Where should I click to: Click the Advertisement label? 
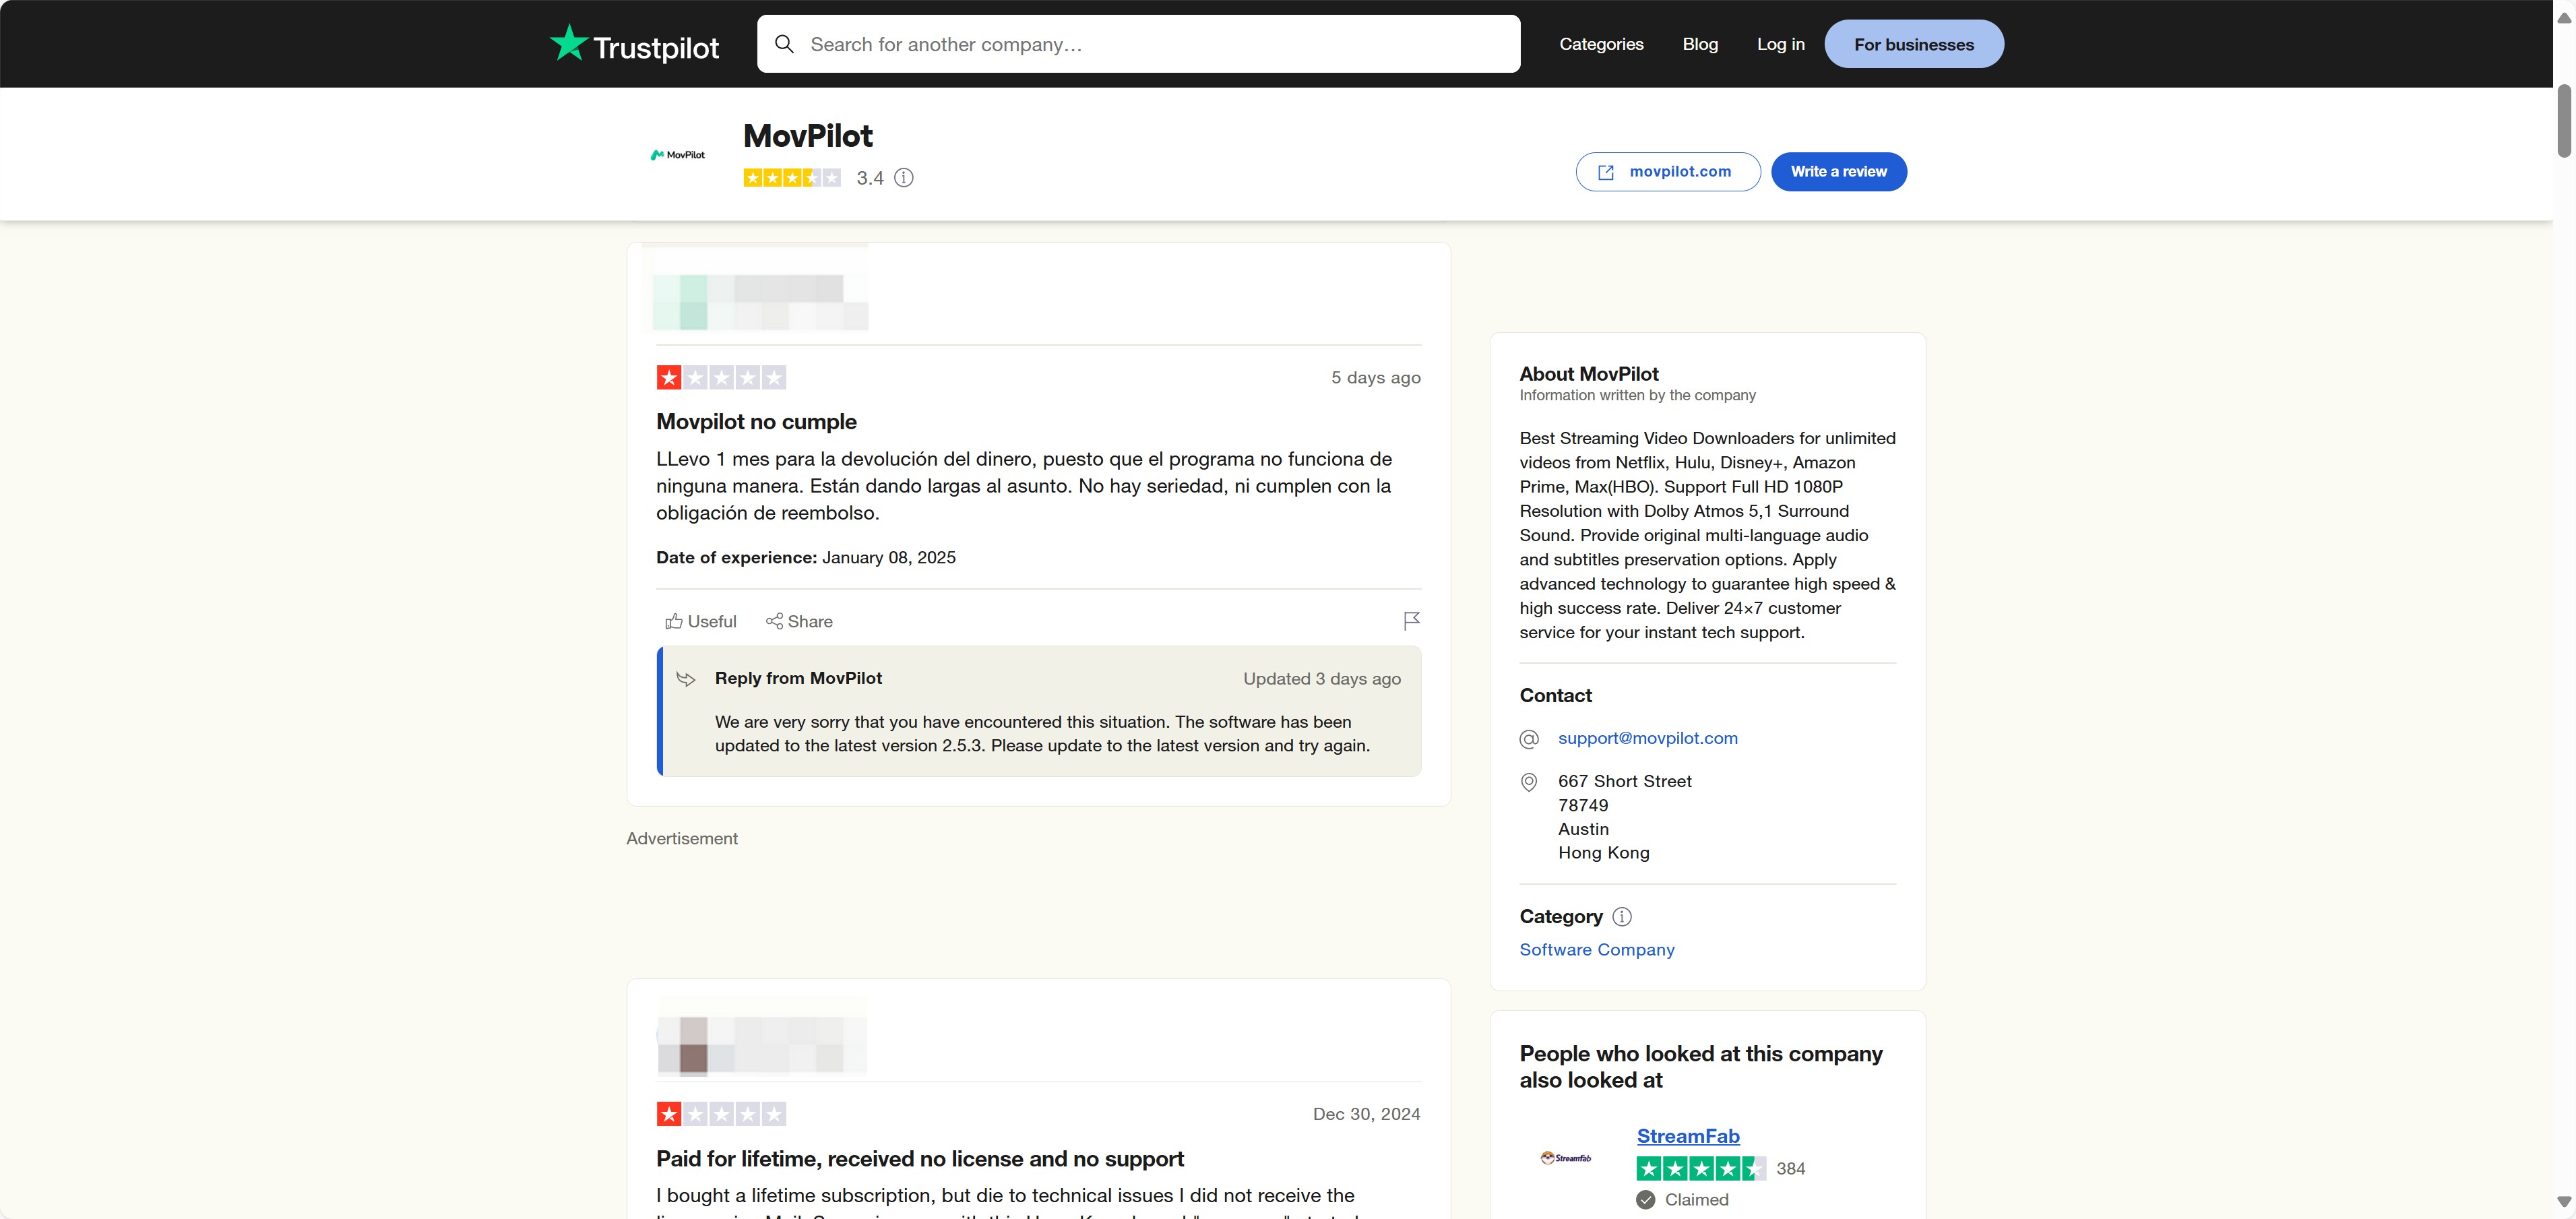pyautogui.click(x=681, y=838)
